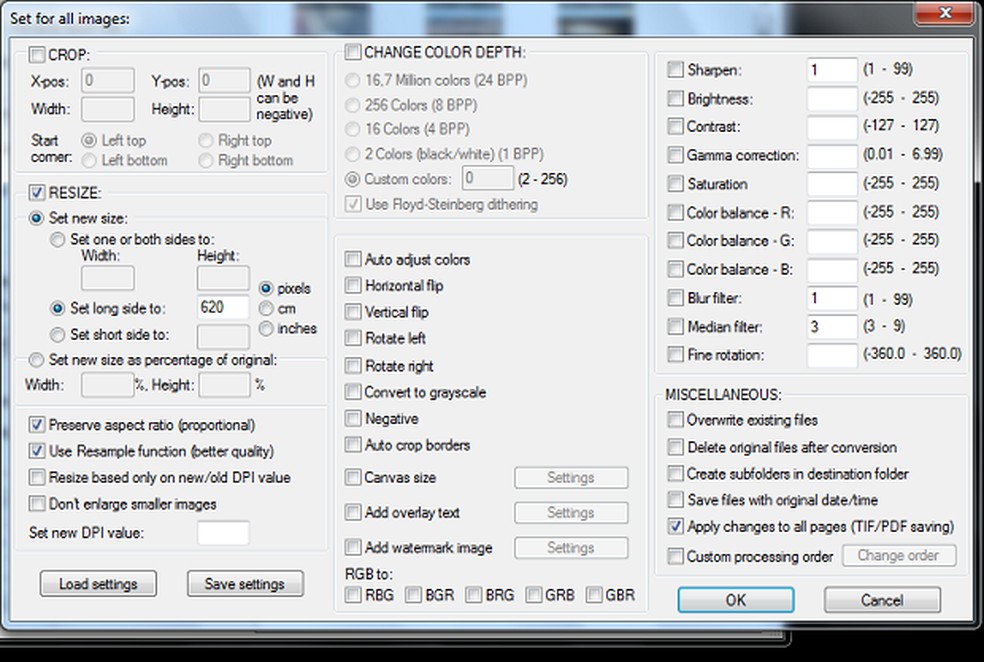Image resolution: width=984 pixels, height=662 pixels.
Task: Choose cm as the resize unit
Action: click(x=266, y=309)
